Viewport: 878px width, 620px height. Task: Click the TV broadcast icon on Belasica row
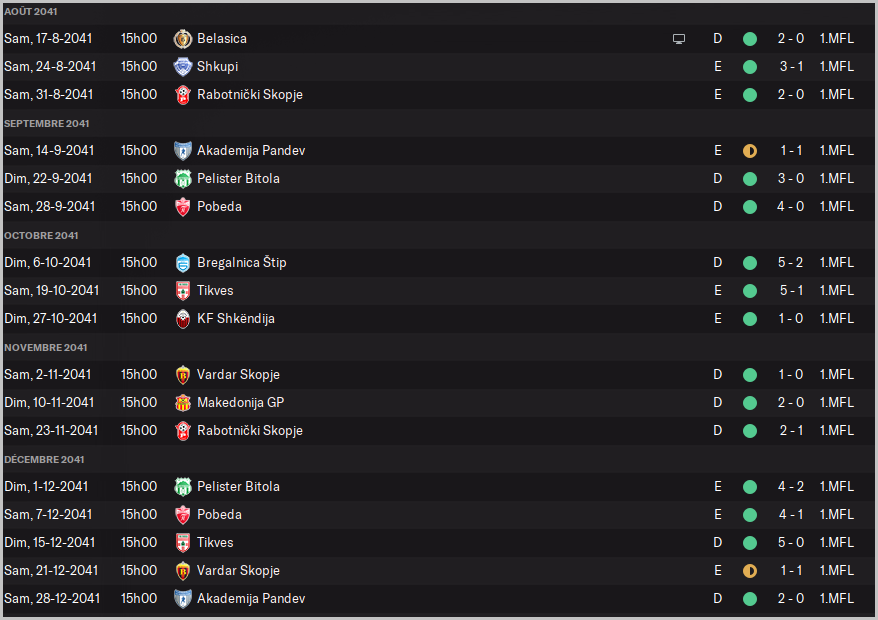[x=679, y=39]
